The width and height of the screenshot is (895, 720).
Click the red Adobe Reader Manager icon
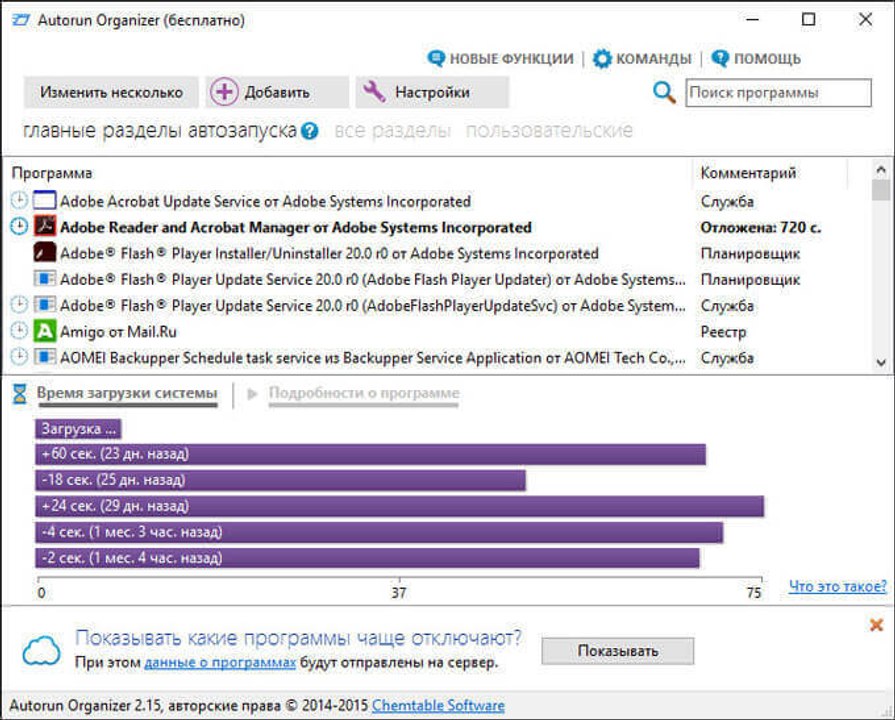[45, 226]
